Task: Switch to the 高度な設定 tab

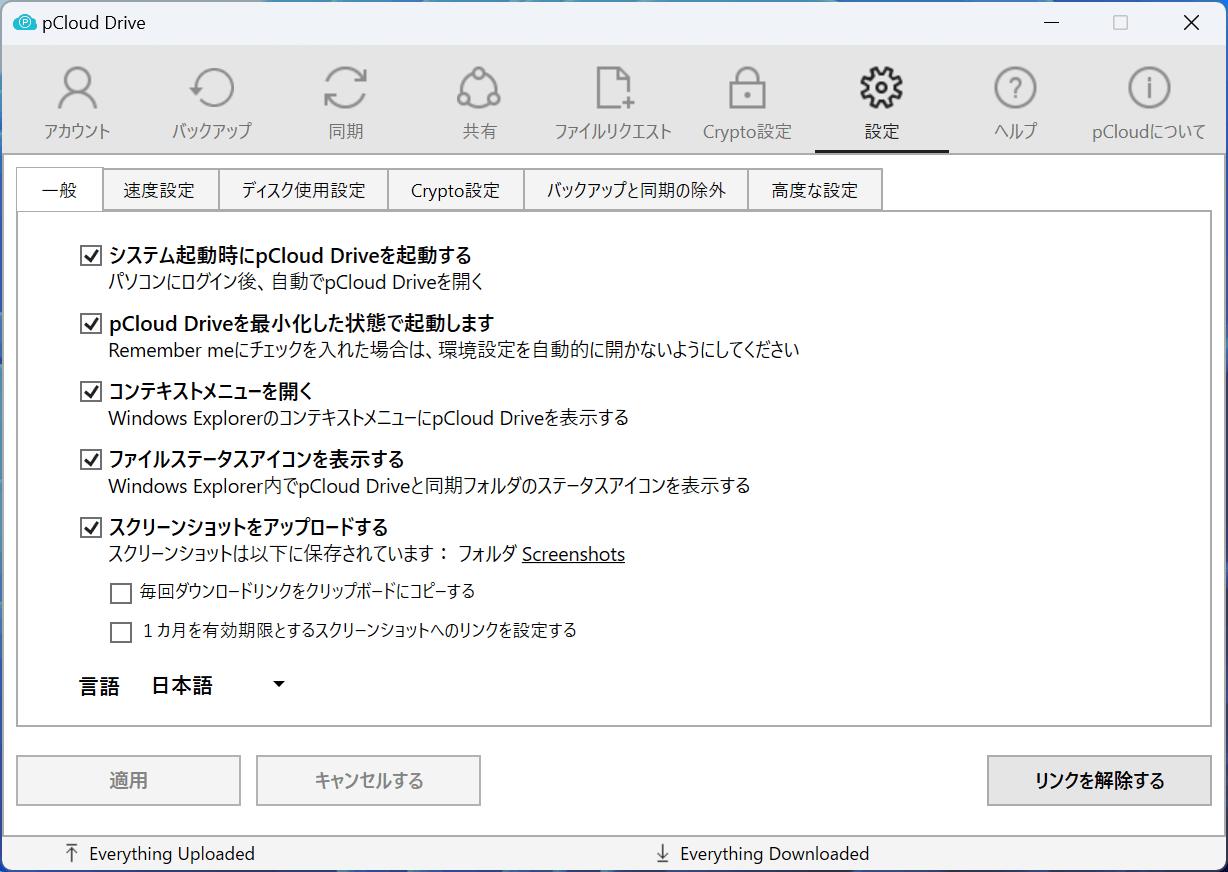Action: click(x=815, y=190)
